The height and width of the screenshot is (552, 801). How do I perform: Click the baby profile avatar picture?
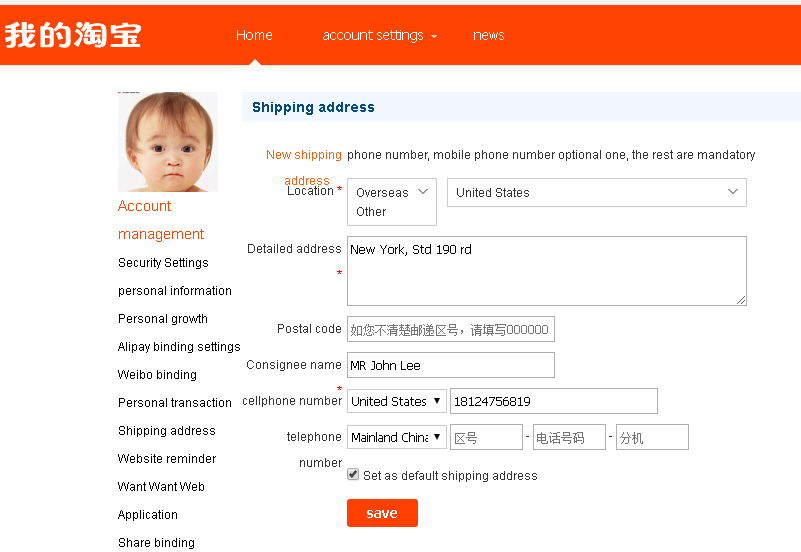pyautogui.click(x=168, y=142)
